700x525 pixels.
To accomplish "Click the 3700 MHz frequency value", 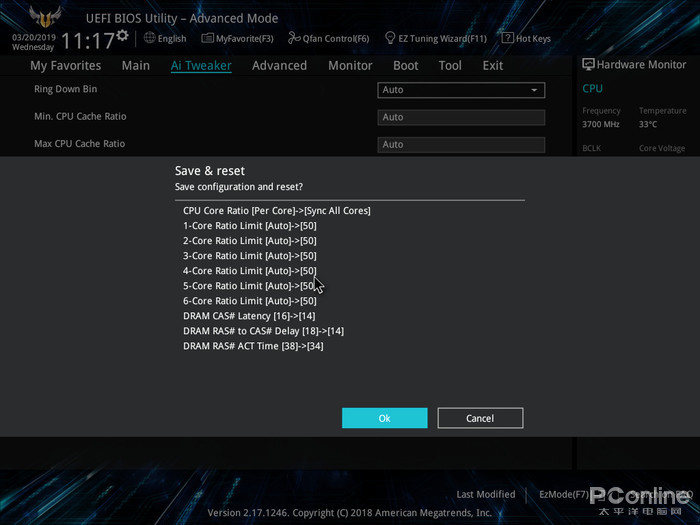I will tap(600, 124).
